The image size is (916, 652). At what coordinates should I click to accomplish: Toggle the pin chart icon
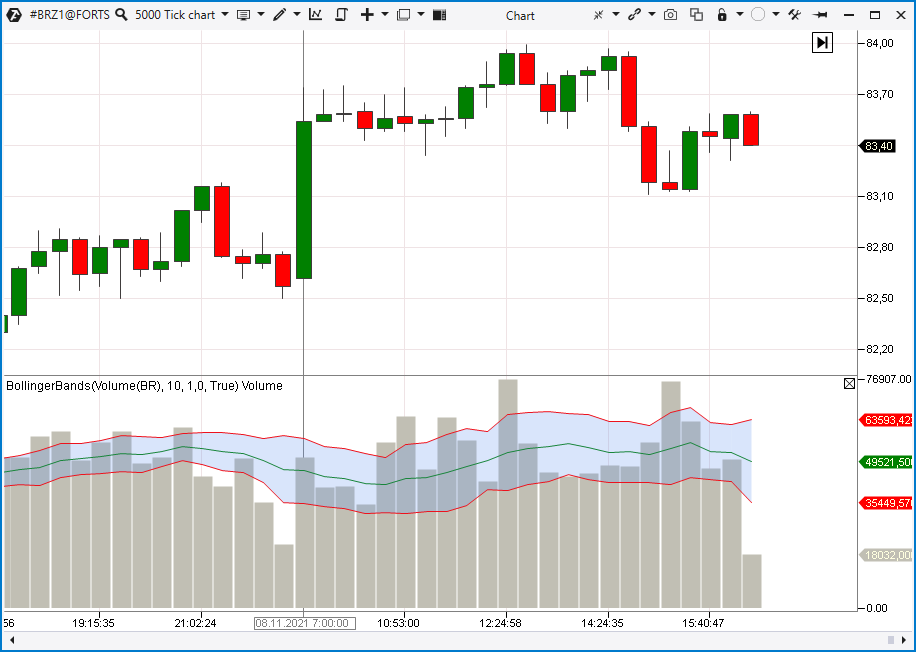point(820,15)
